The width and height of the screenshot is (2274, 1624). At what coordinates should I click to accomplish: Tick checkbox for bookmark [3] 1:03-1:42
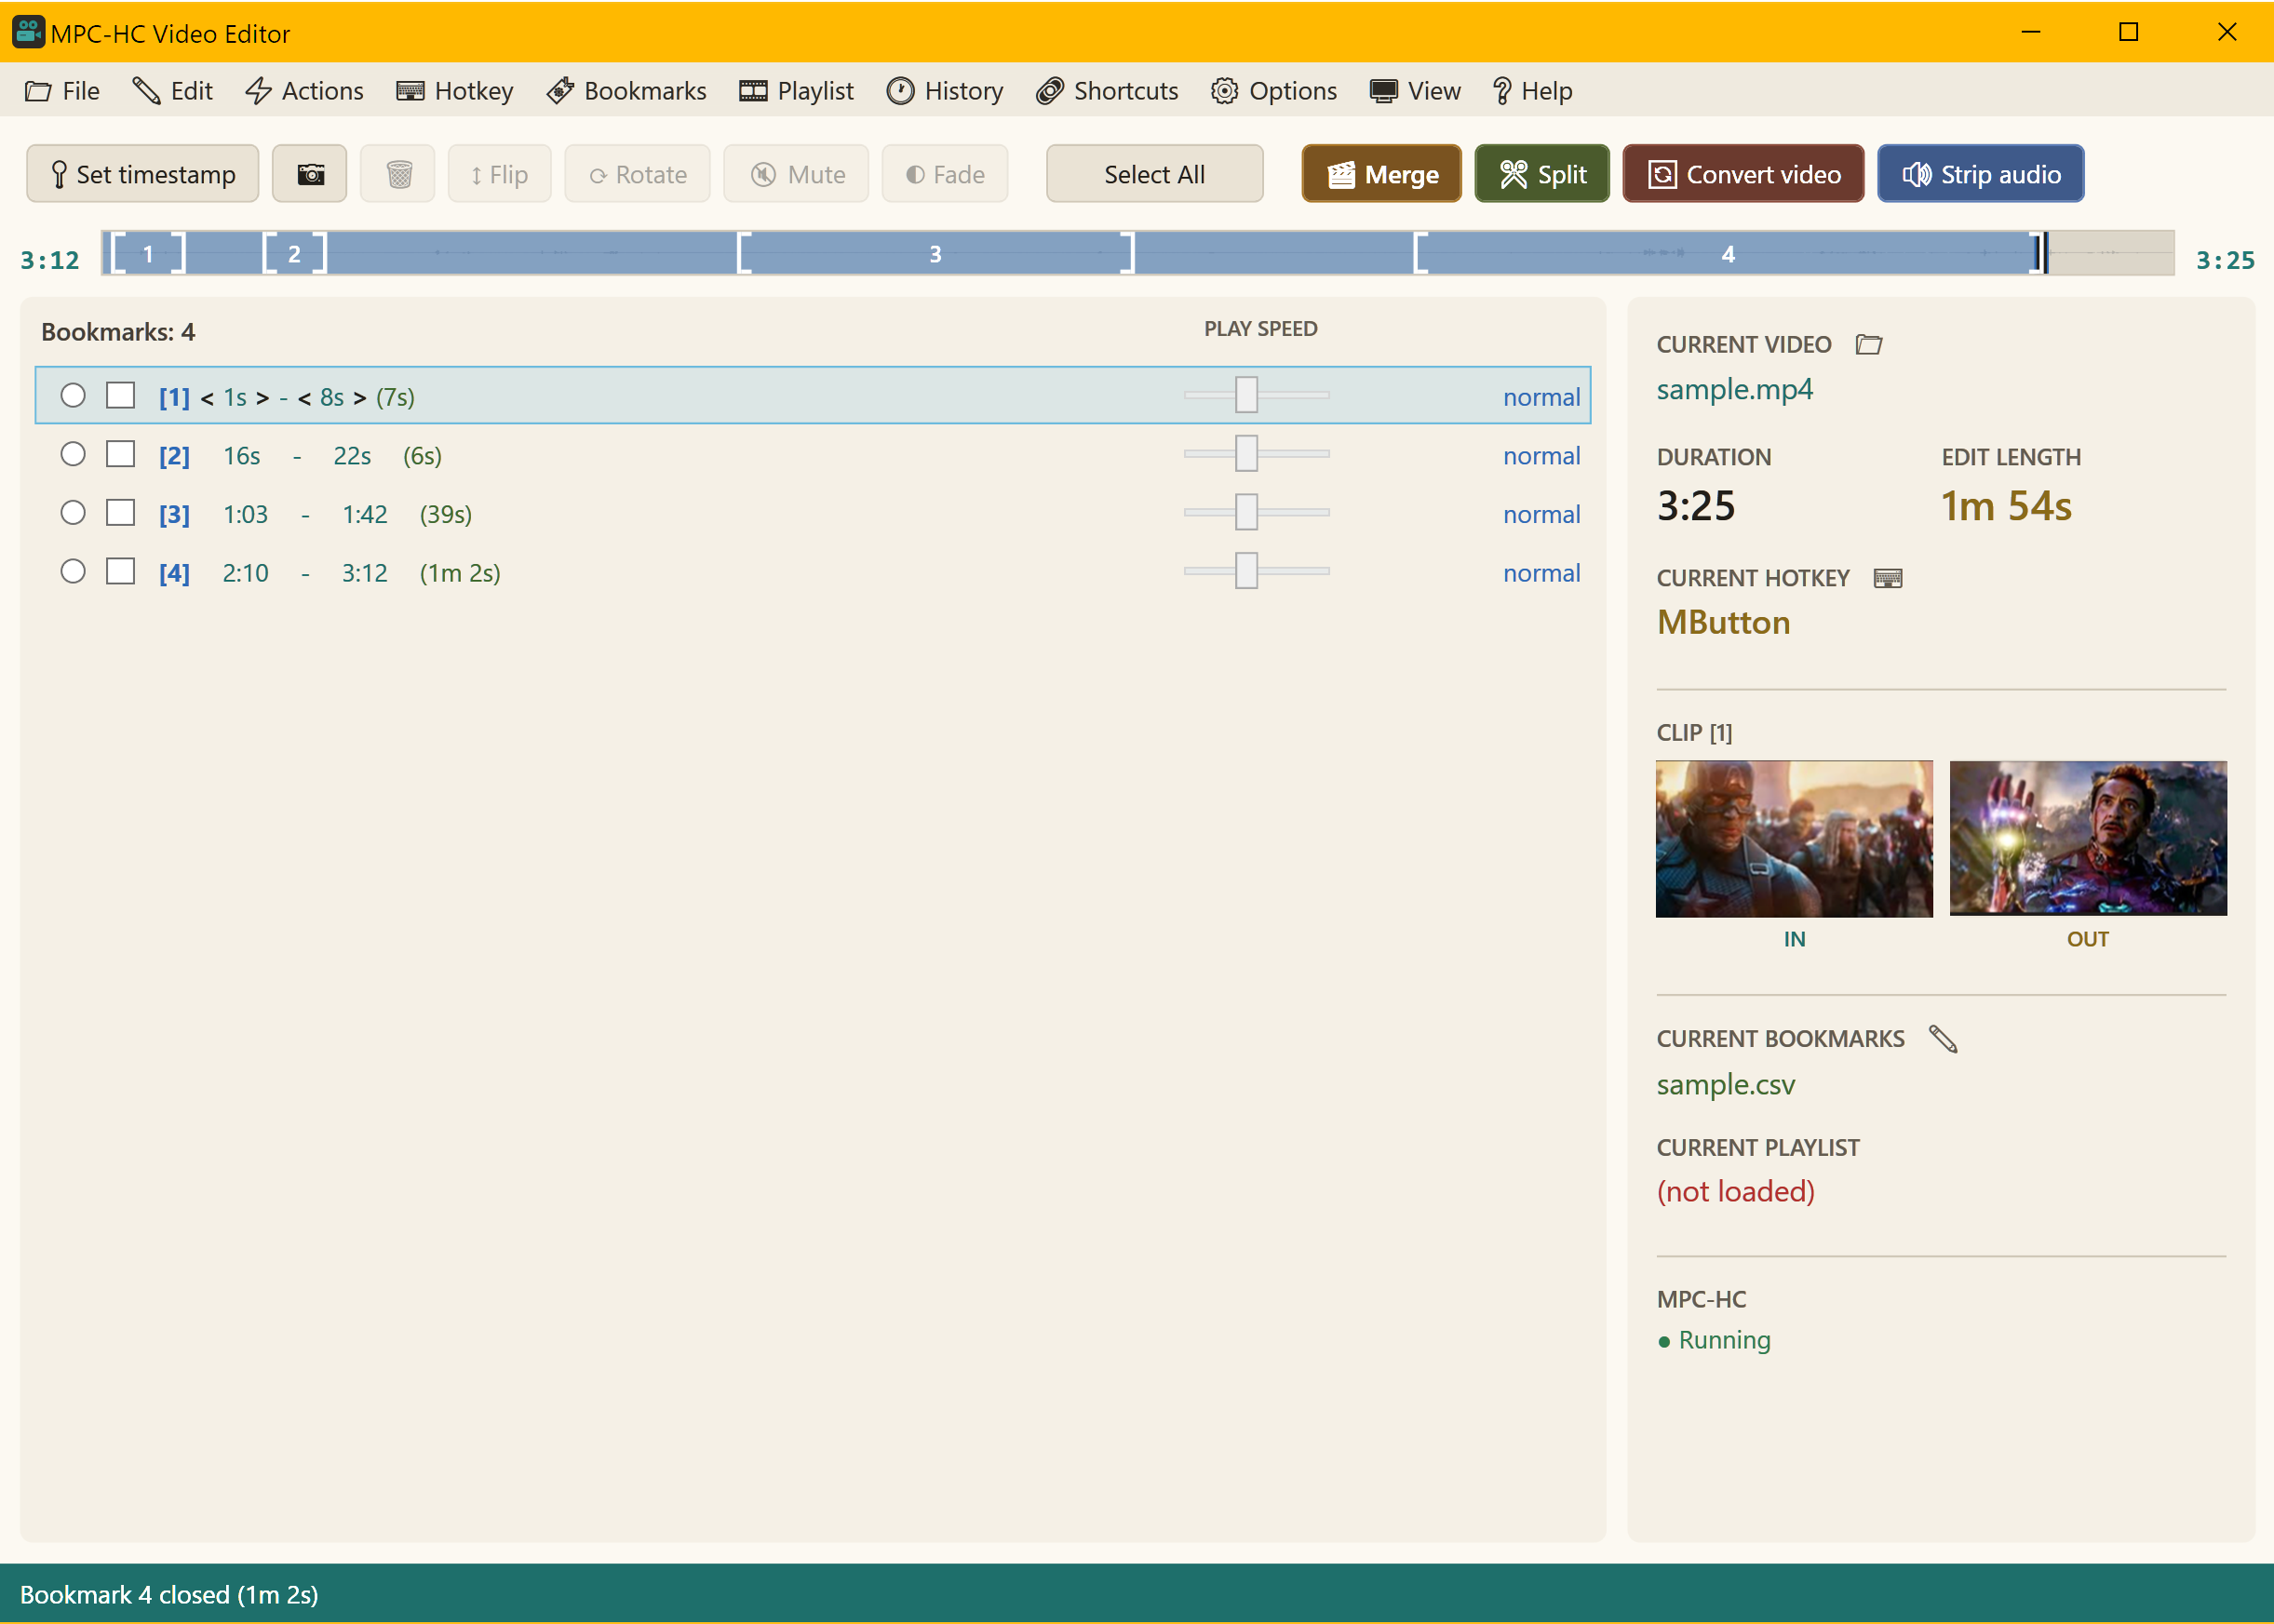[120, 513]
